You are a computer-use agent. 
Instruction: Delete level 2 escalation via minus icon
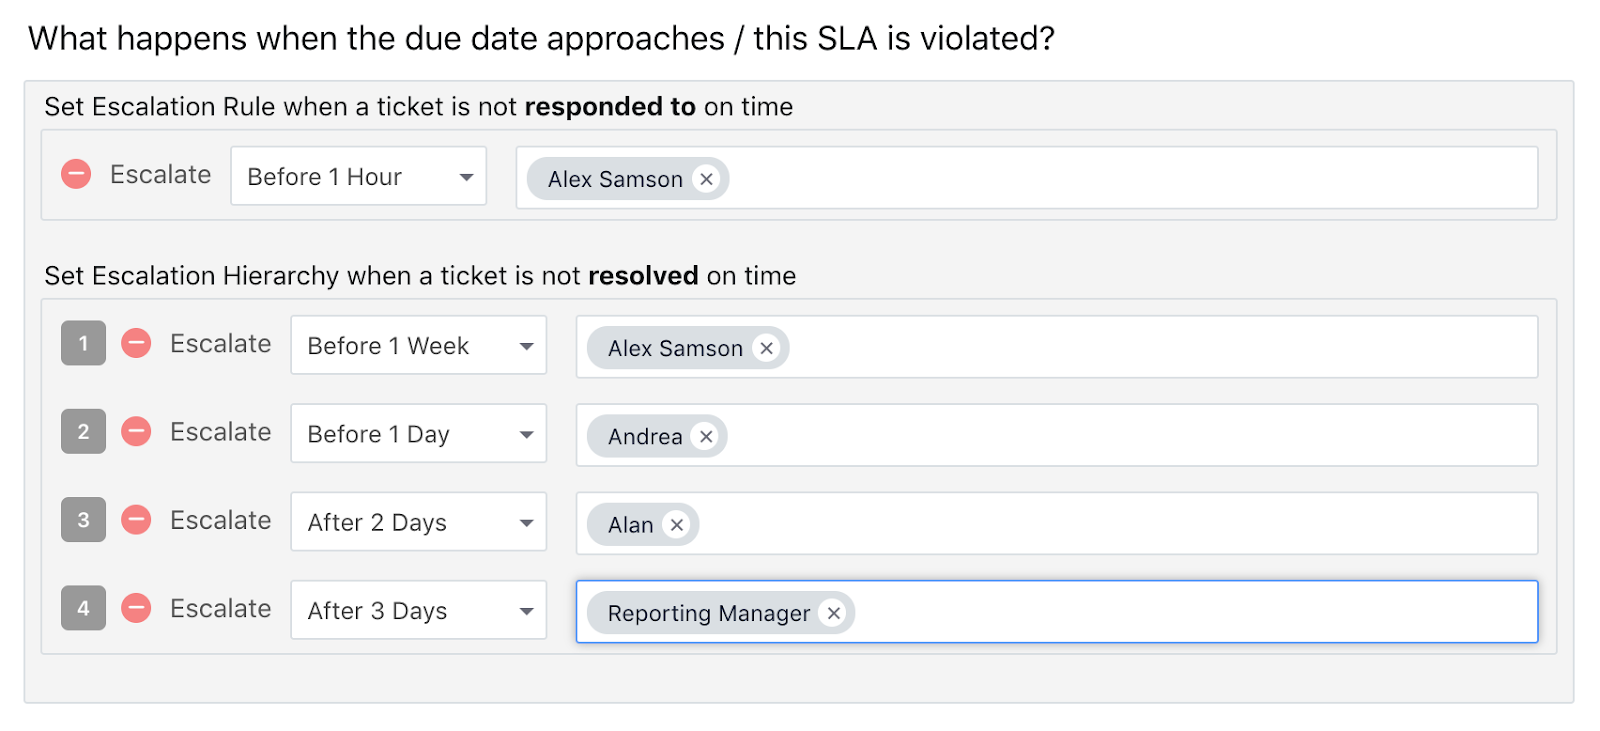click(136, 432)
